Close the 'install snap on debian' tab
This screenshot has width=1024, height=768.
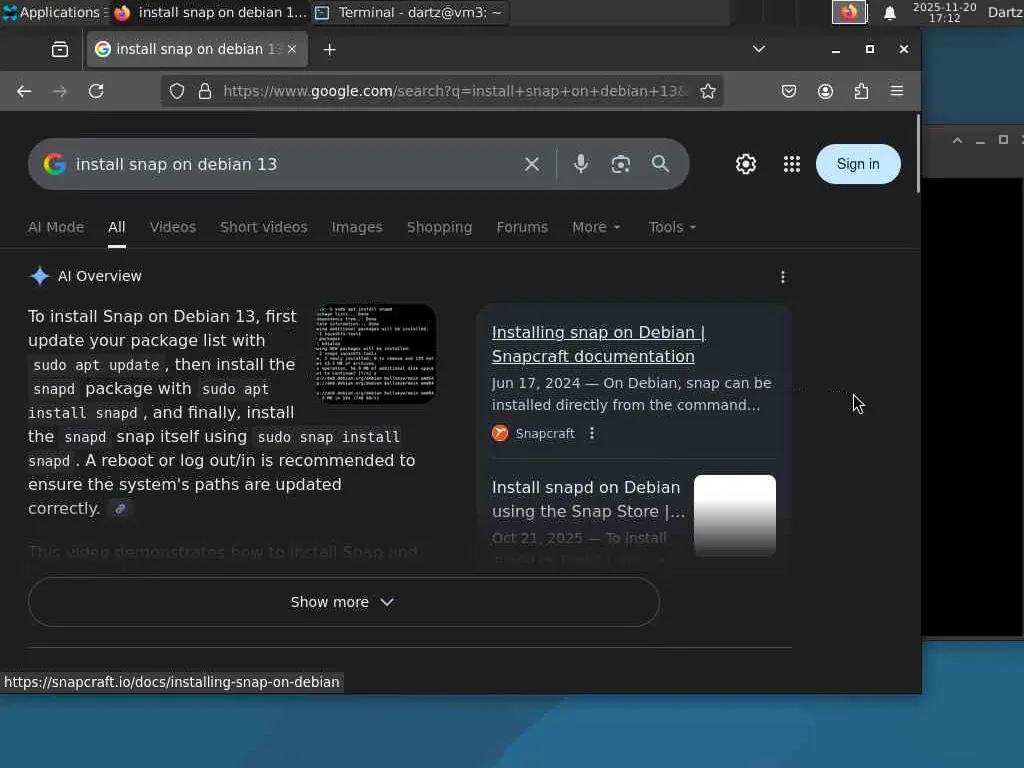292,49
